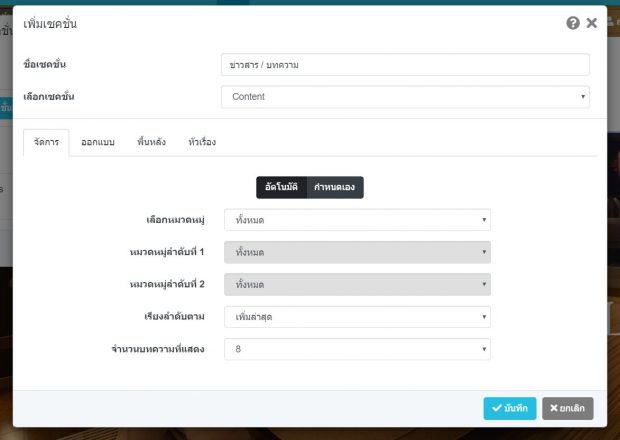Select the พื้นหลัง tab
The image size is (620, 440).
pos(151,142)
